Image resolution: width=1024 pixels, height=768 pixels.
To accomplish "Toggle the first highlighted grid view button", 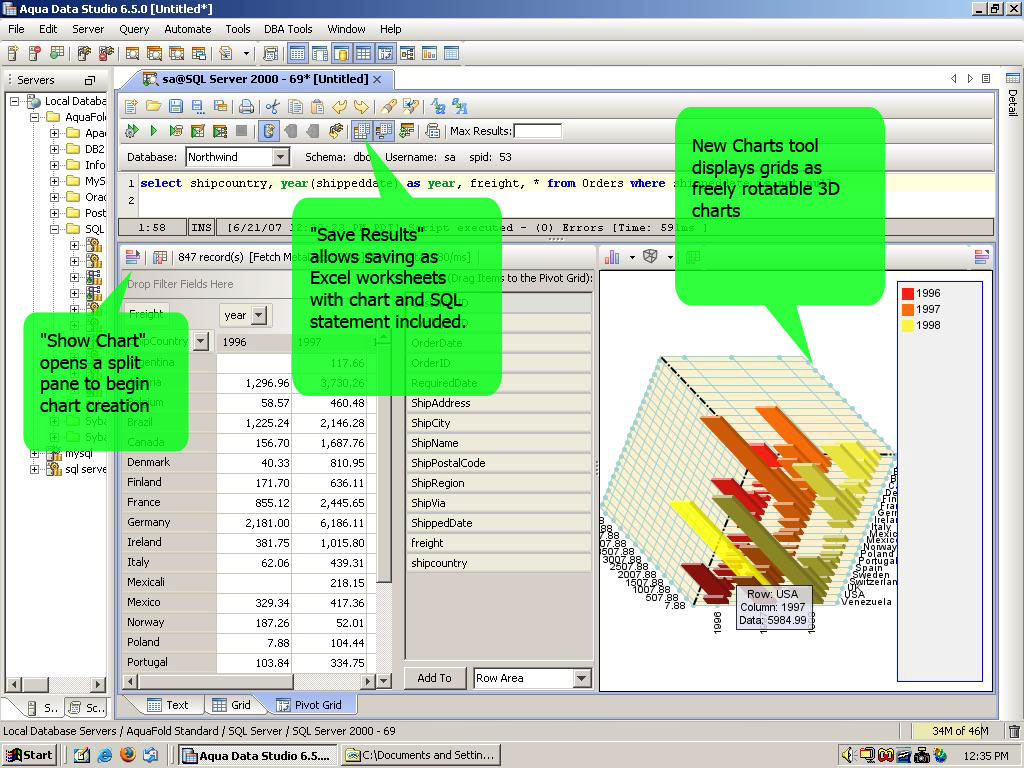I will pos(297,54).
